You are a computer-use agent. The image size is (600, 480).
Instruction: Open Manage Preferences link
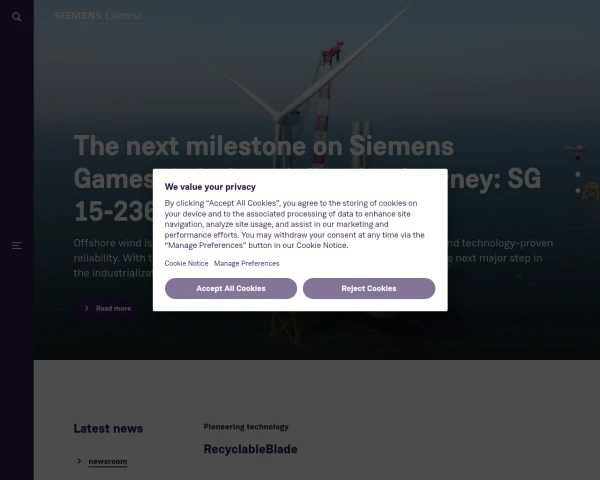pos(246,263)
